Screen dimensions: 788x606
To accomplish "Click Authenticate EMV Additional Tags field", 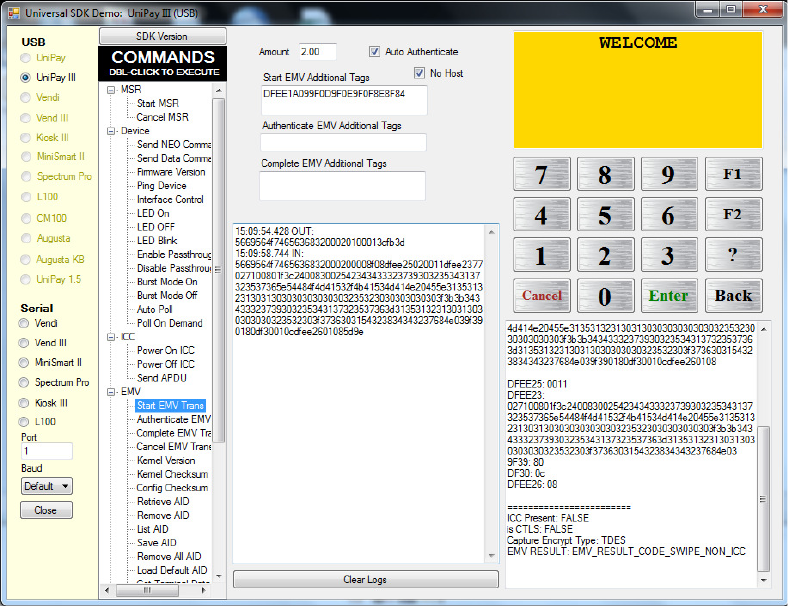I will point(343,142).
